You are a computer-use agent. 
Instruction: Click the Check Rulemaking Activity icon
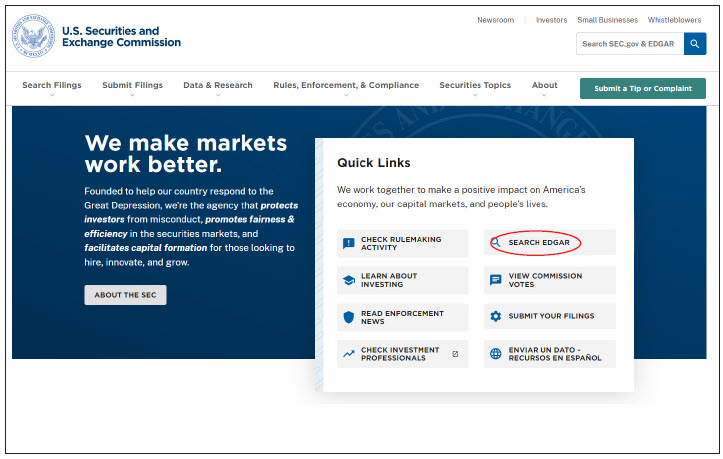[x=349, y=243]
